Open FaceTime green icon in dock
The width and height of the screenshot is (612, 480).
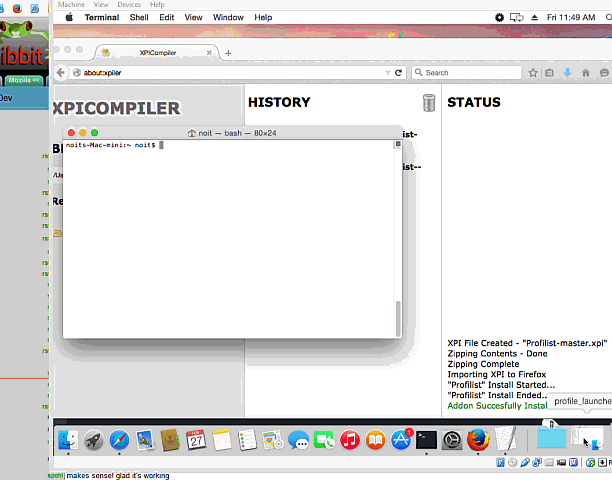tap(324, 440)
